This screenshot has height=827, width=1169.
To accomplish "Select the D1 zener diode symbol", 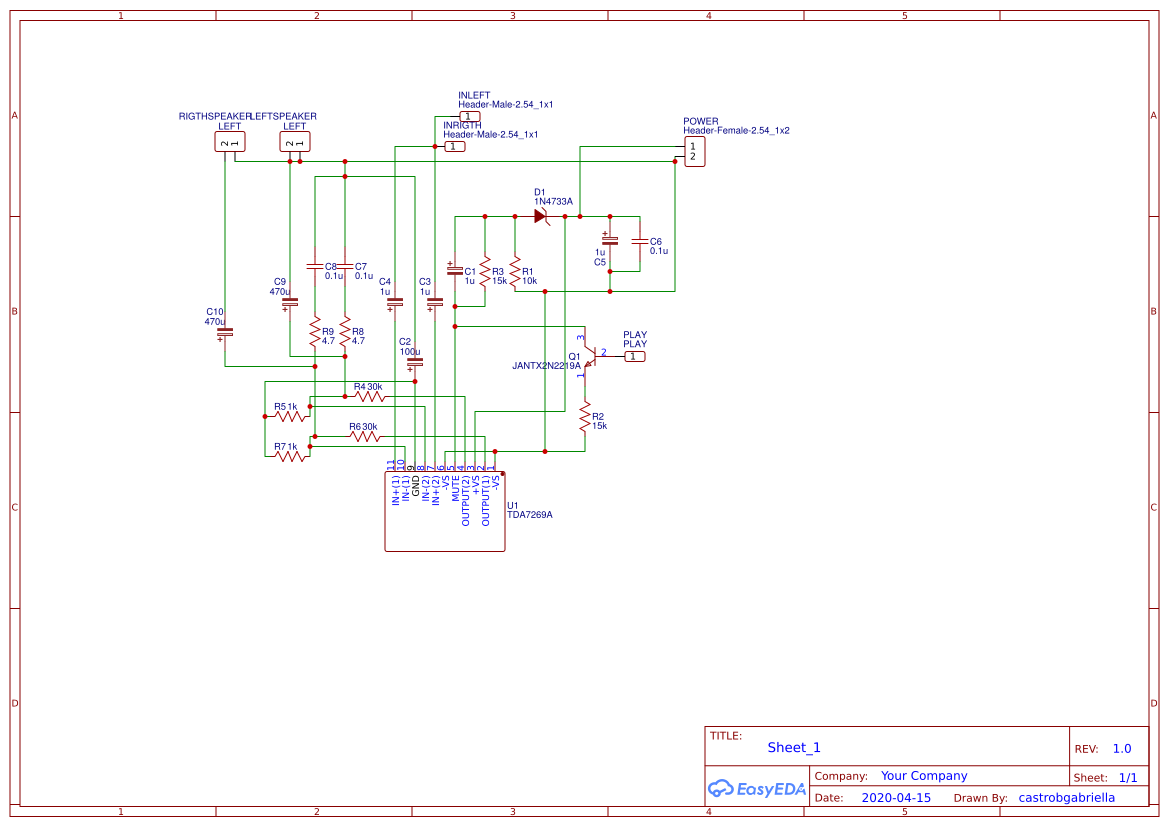I will pyautogui.click(x=541, y=216).
